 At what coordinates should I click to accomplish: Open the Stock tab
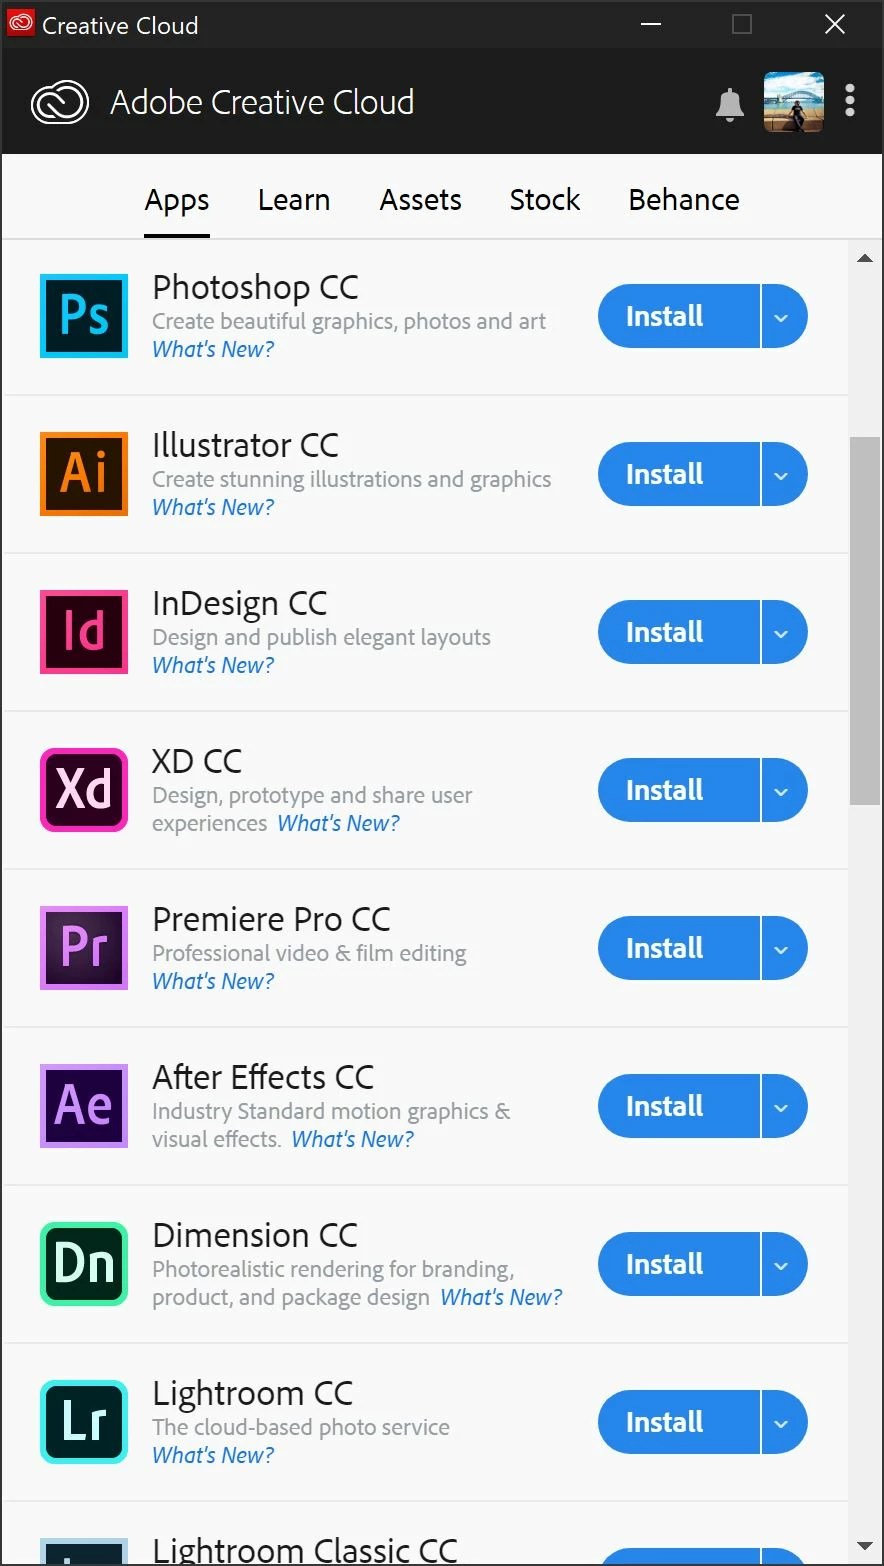(545, 200)
